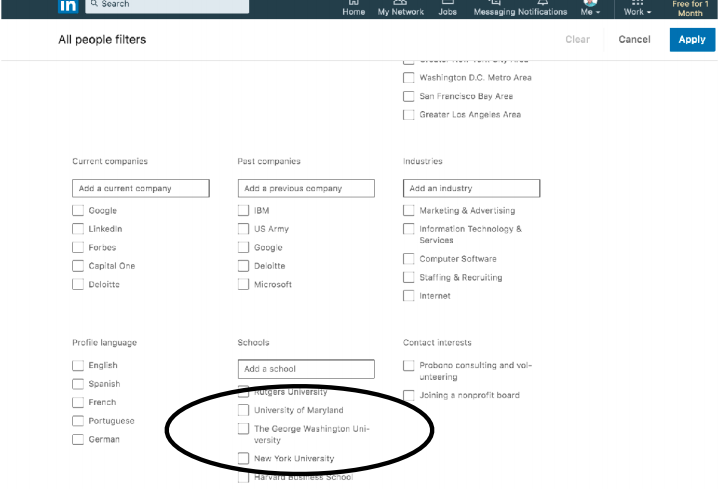Tick Greater Los Angeles Area checkbox

(409, 115)
